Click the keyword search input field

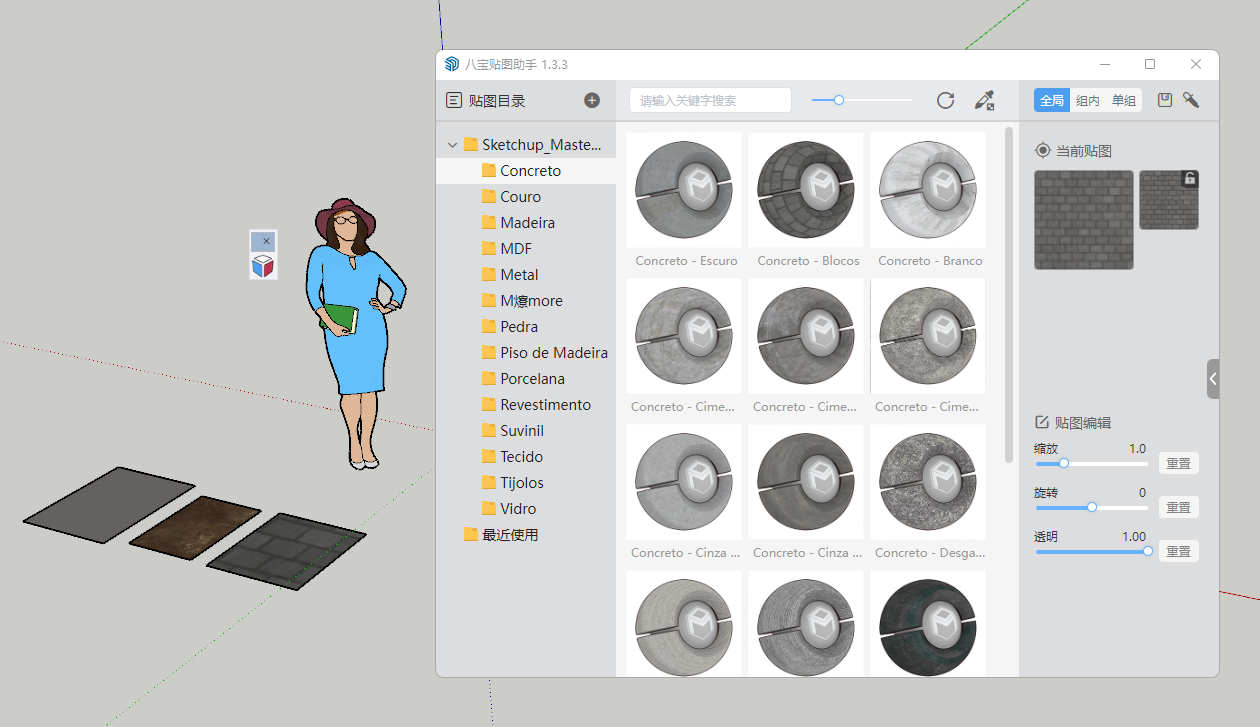click(710, 100)
